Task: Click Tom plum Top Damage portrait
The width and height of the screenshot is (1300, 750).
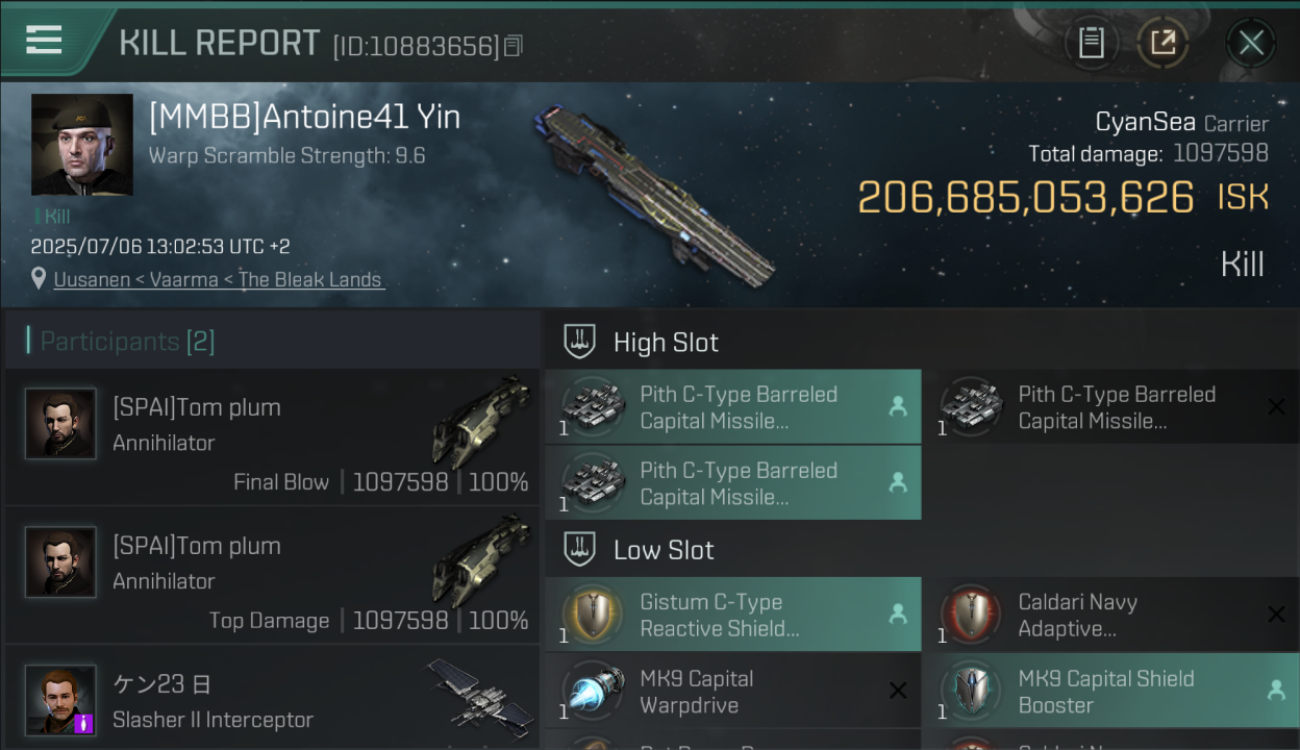Action: point(61,562)
